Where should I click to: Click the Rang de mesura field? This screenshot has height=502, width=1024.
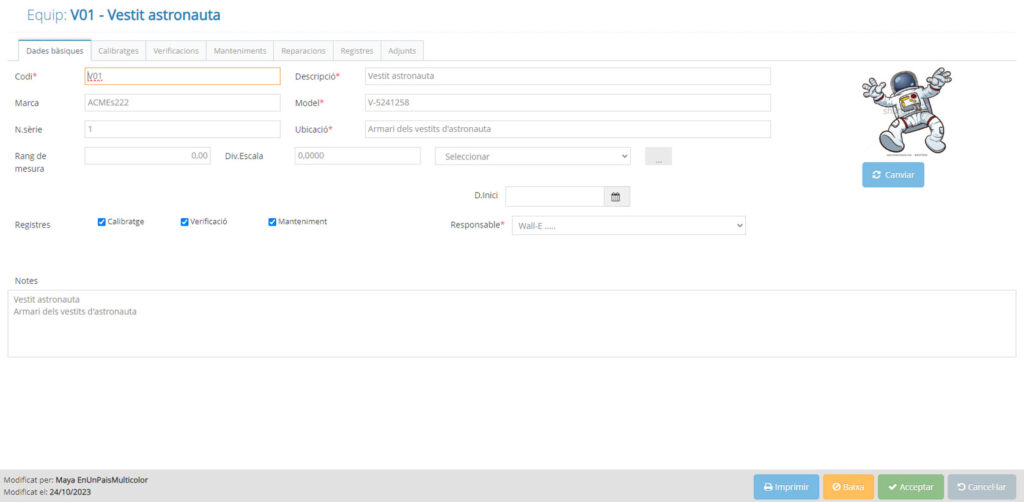[148, 156]
